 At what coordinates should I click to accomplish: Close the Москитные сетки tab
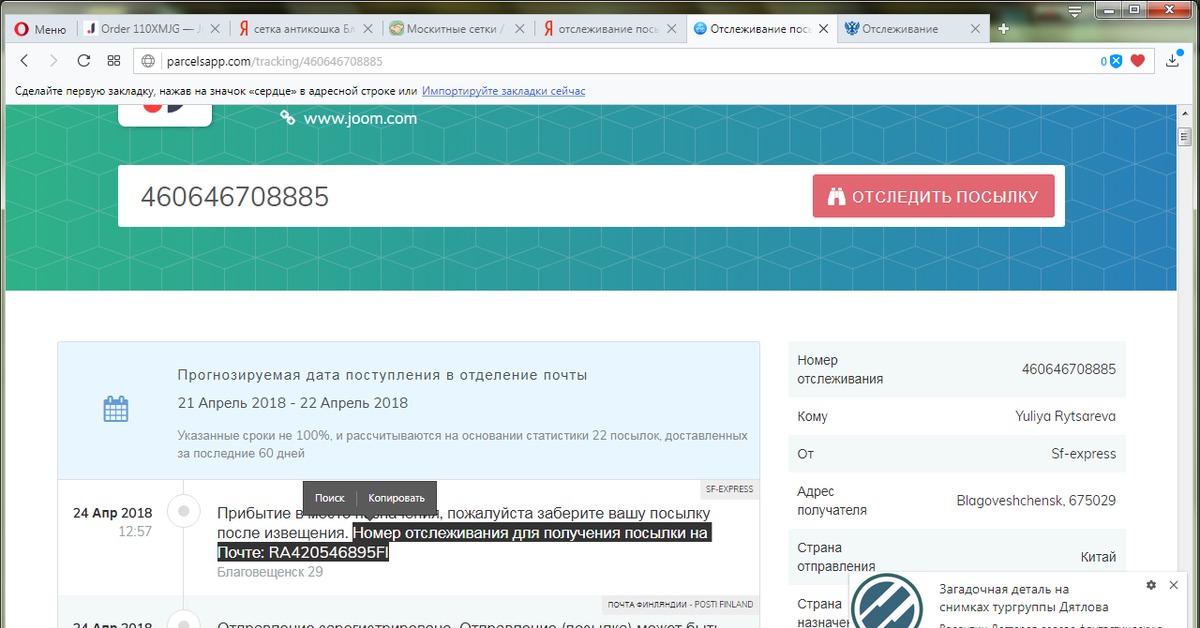(520, 30)
